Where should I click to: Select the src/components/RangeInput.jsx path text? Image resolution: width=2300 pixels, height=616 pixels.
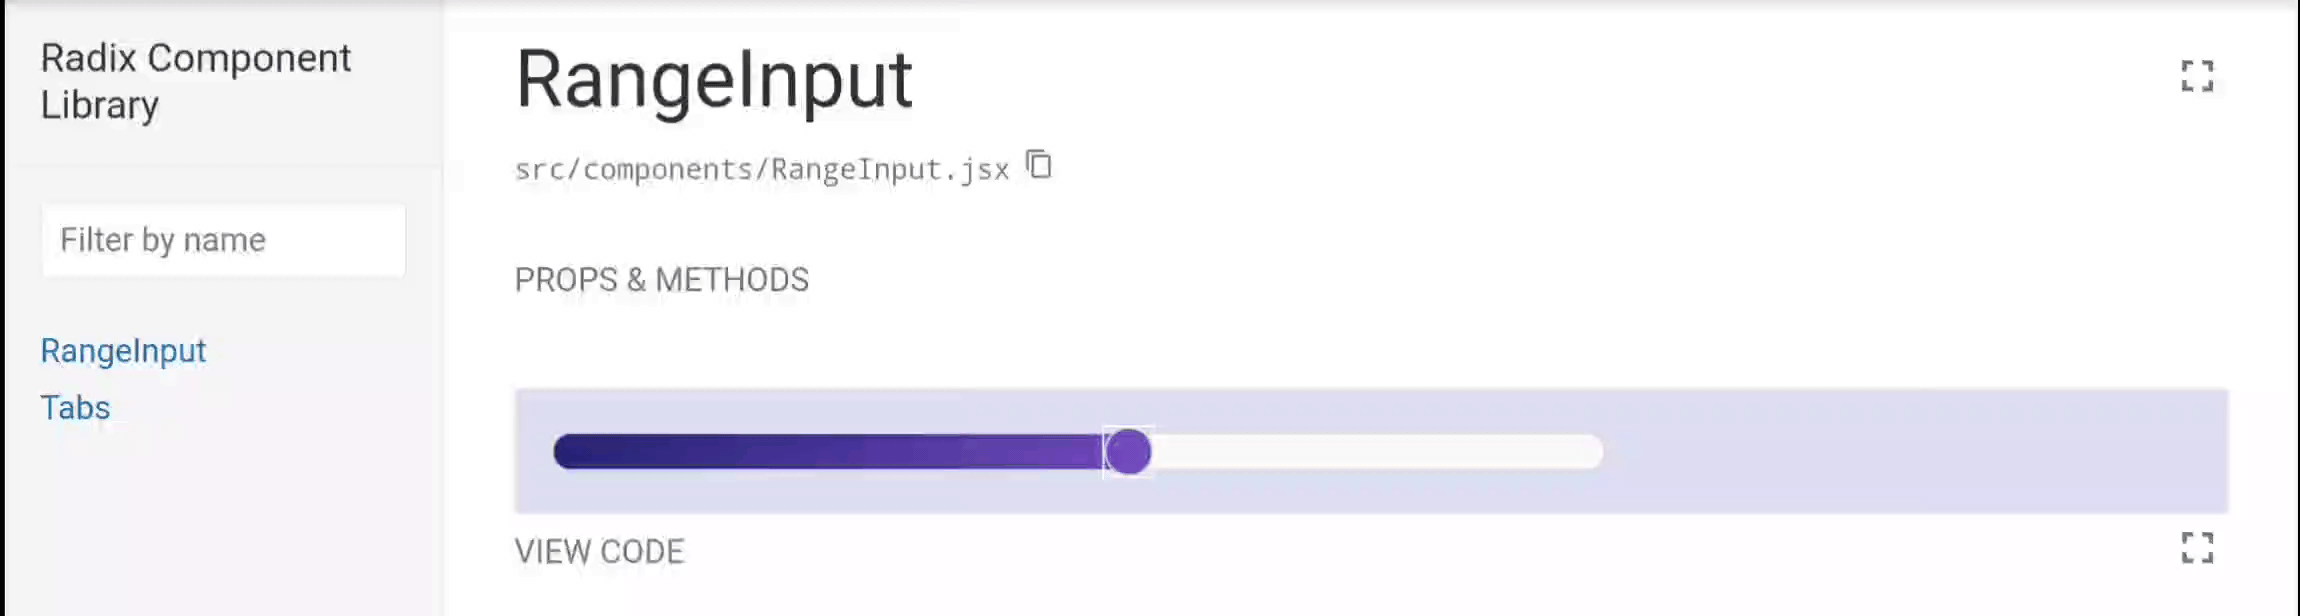point(762,169)
